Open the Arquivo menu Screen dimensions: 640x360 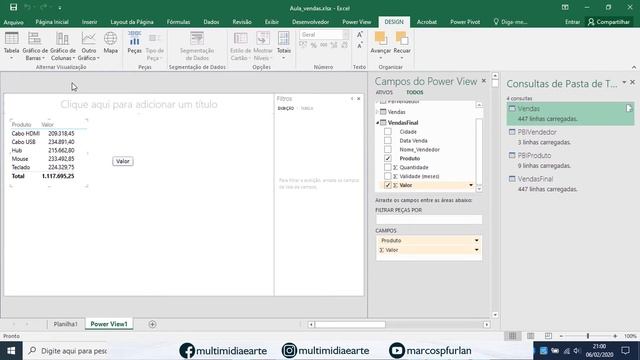point(13,22)
